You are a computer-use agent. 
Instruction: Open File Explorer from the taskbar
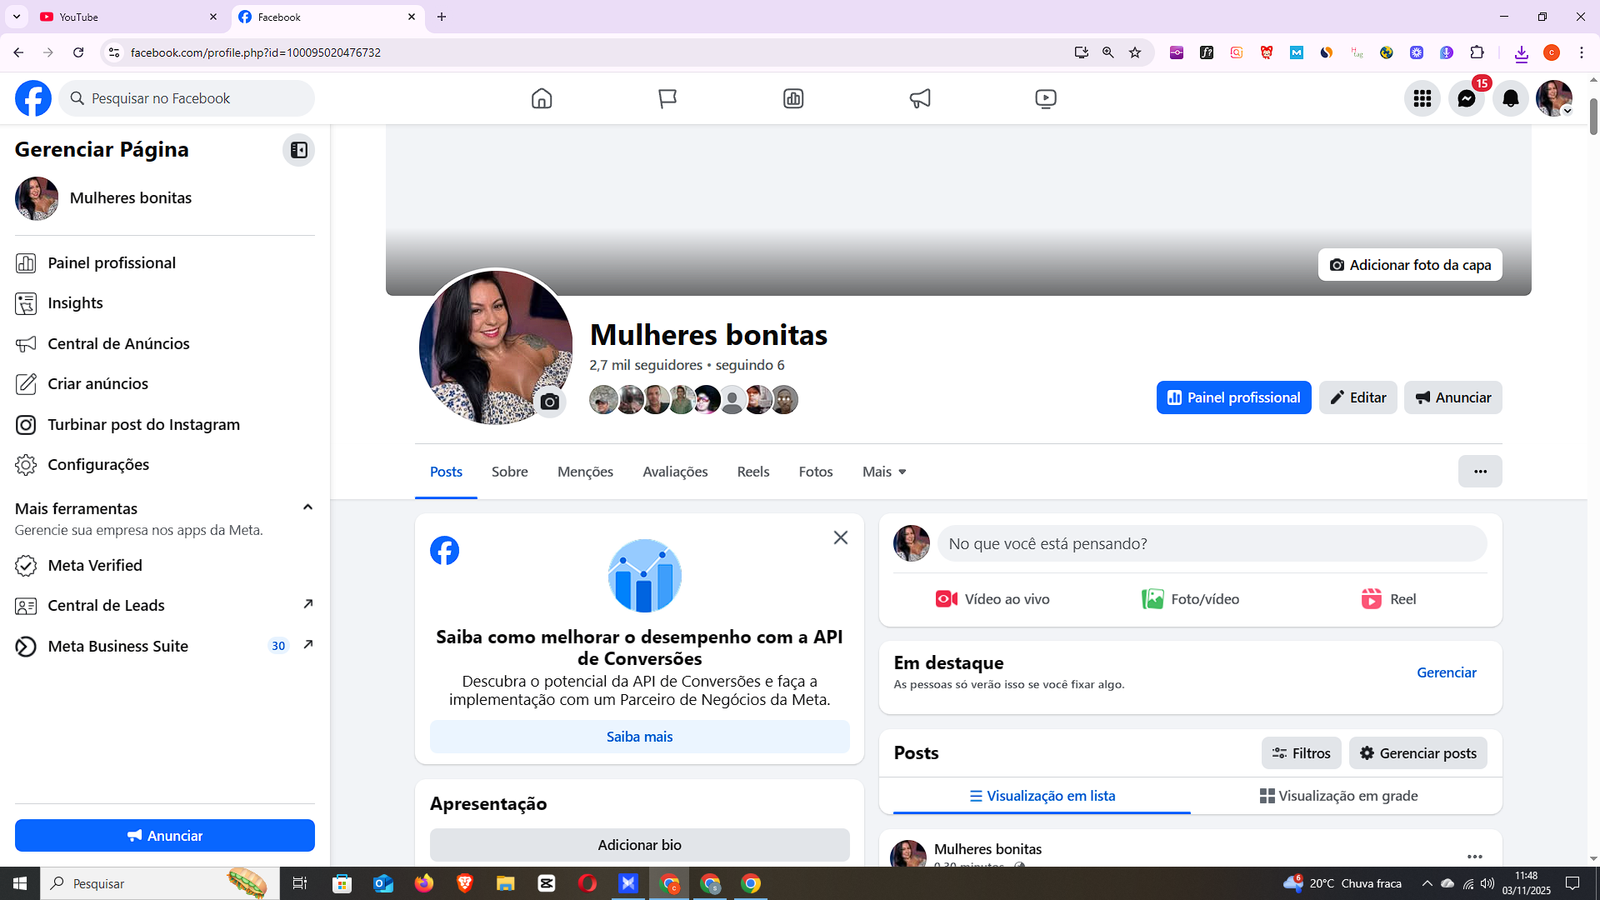[x=506, y=883]
